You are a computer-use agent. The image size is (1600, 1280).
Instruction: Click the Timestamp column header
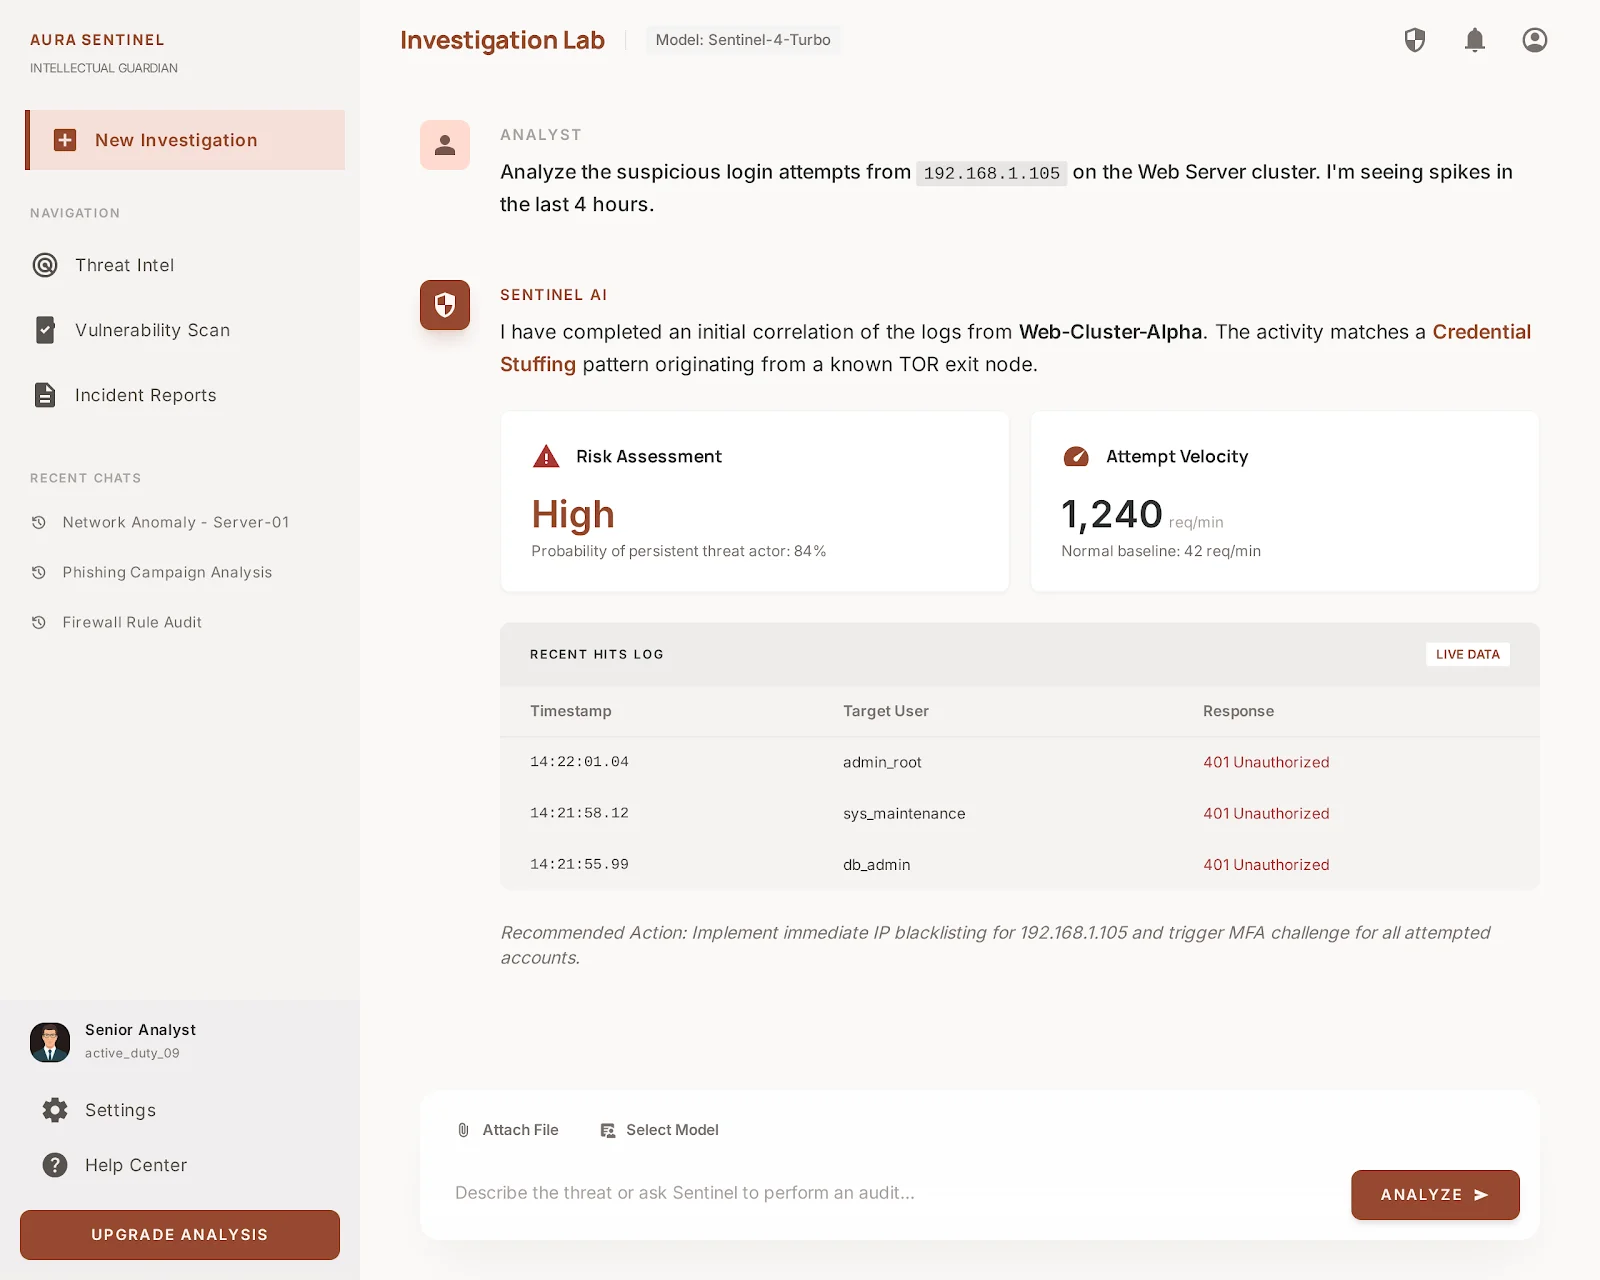pos(570,711)
